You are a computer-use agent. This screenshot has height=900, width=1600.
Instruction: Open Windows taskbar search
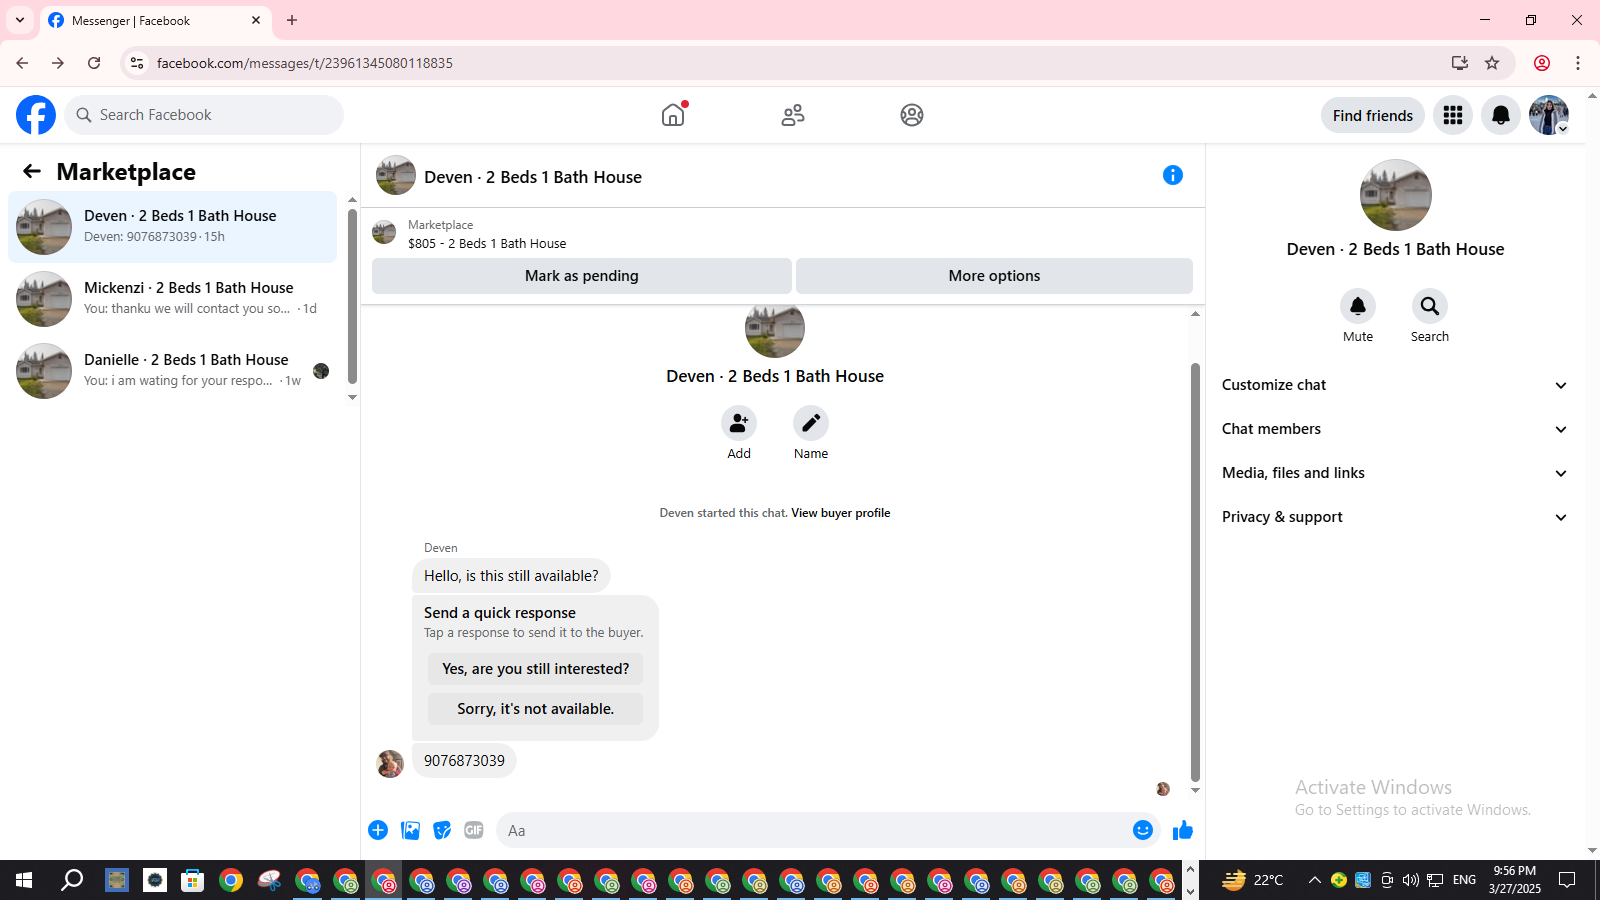point(72,880)
